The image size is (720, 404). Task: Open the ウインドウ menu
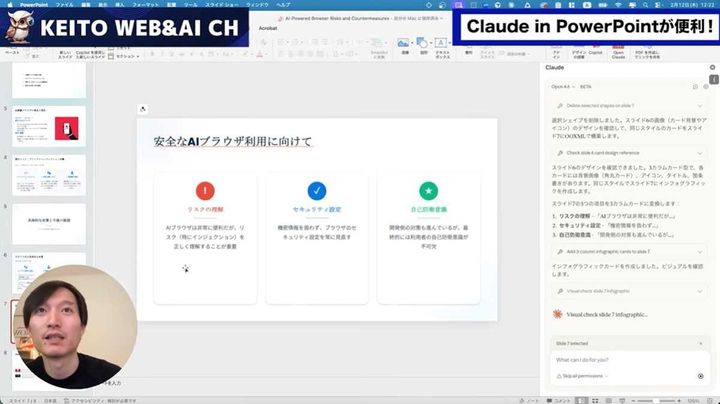257,5
